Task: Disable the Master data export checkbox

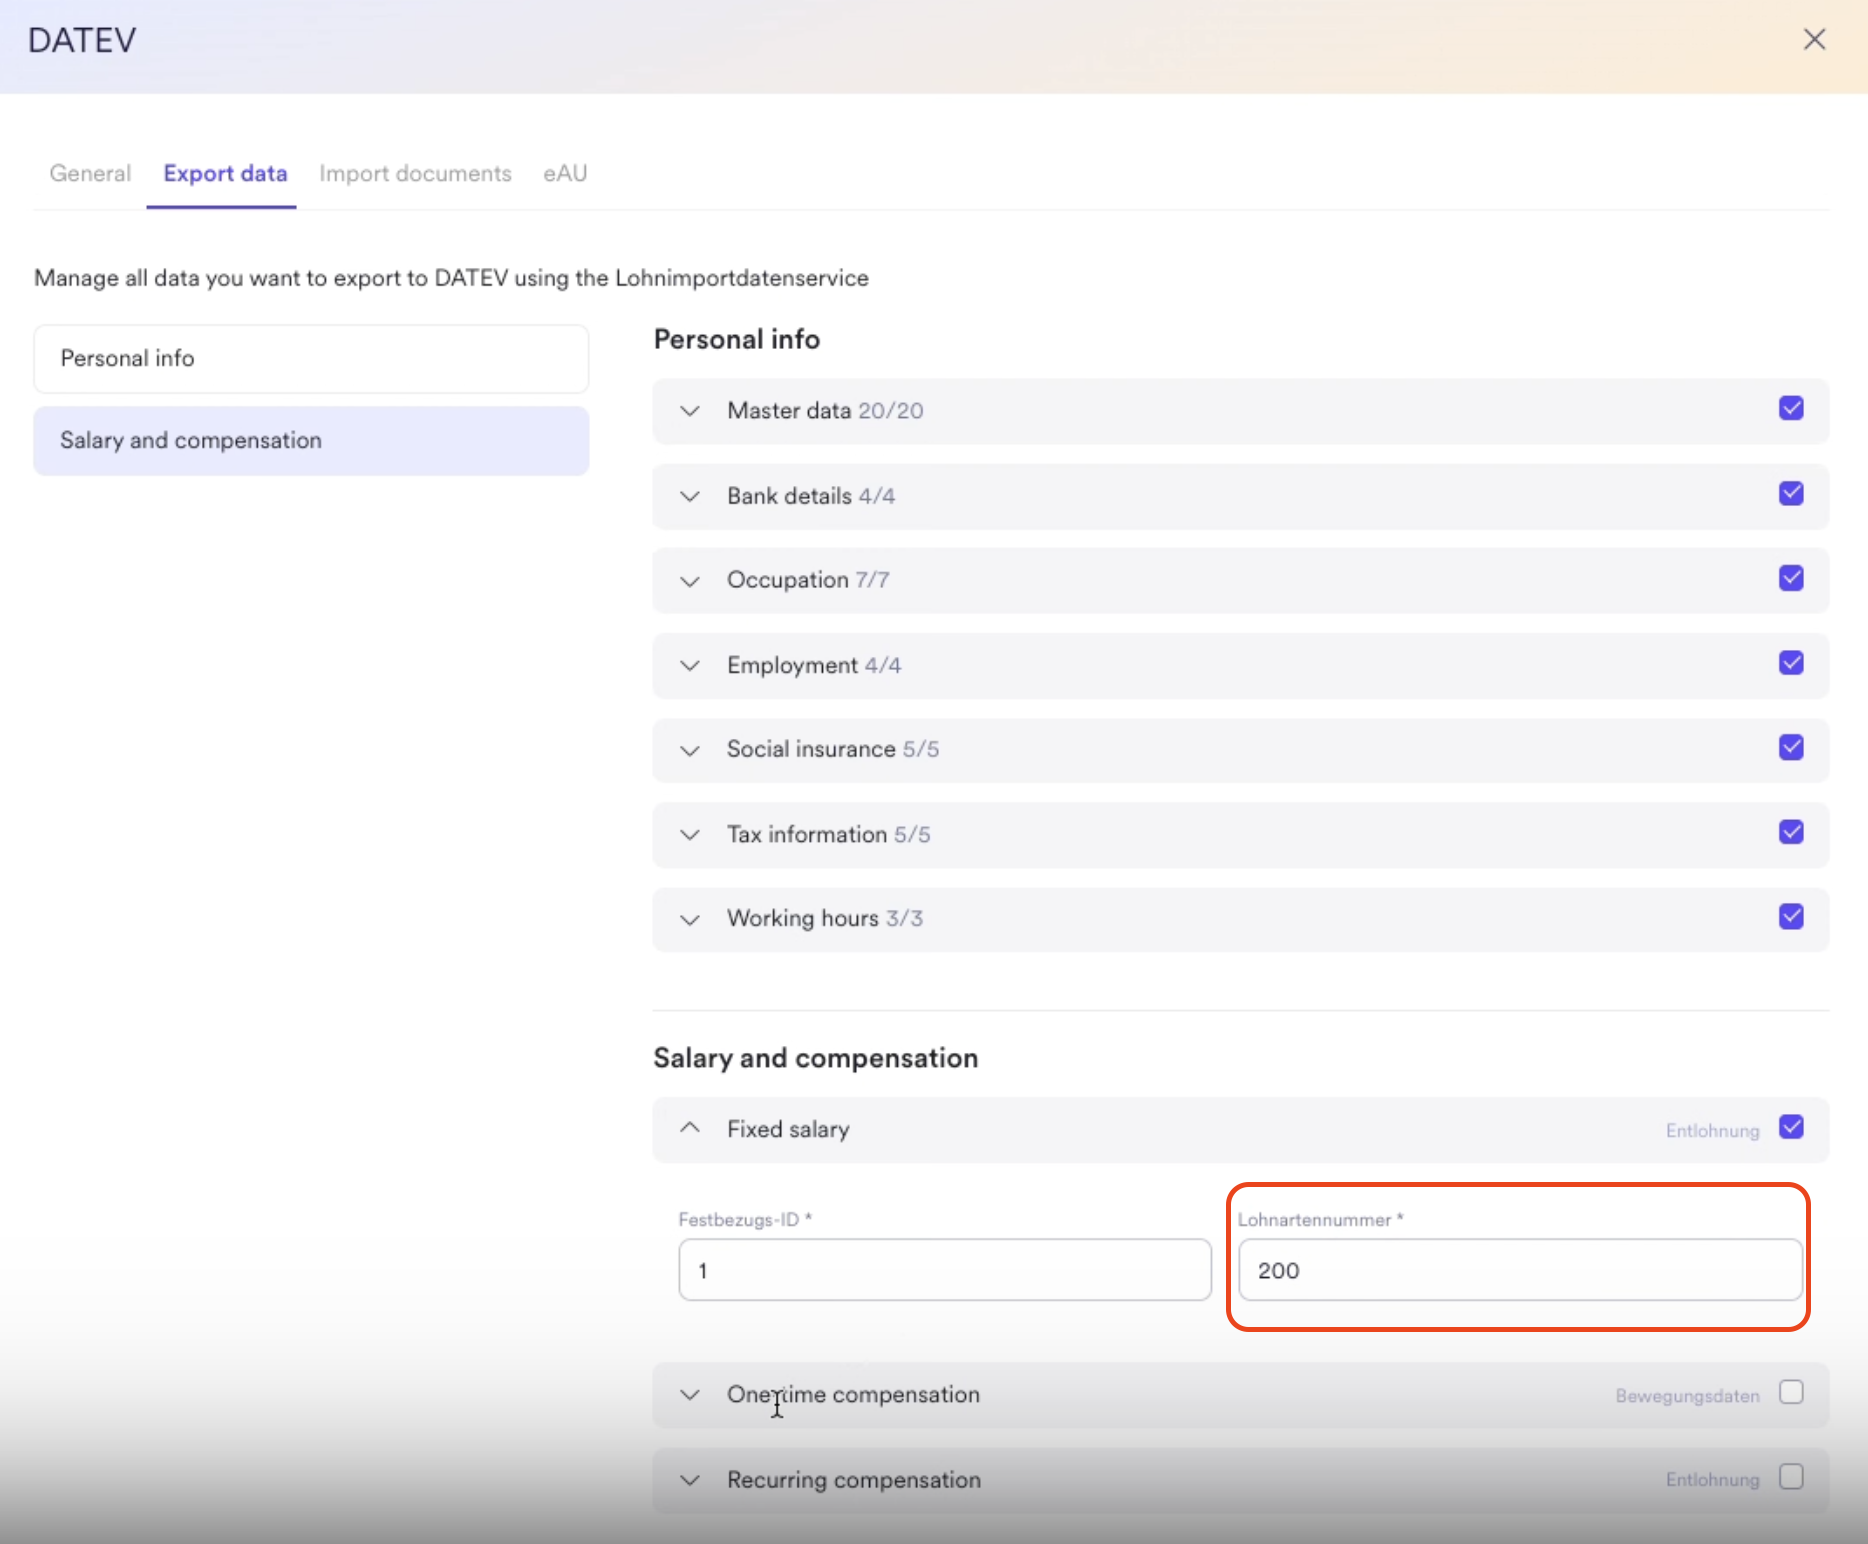Action: click(x=1790, y=408)
